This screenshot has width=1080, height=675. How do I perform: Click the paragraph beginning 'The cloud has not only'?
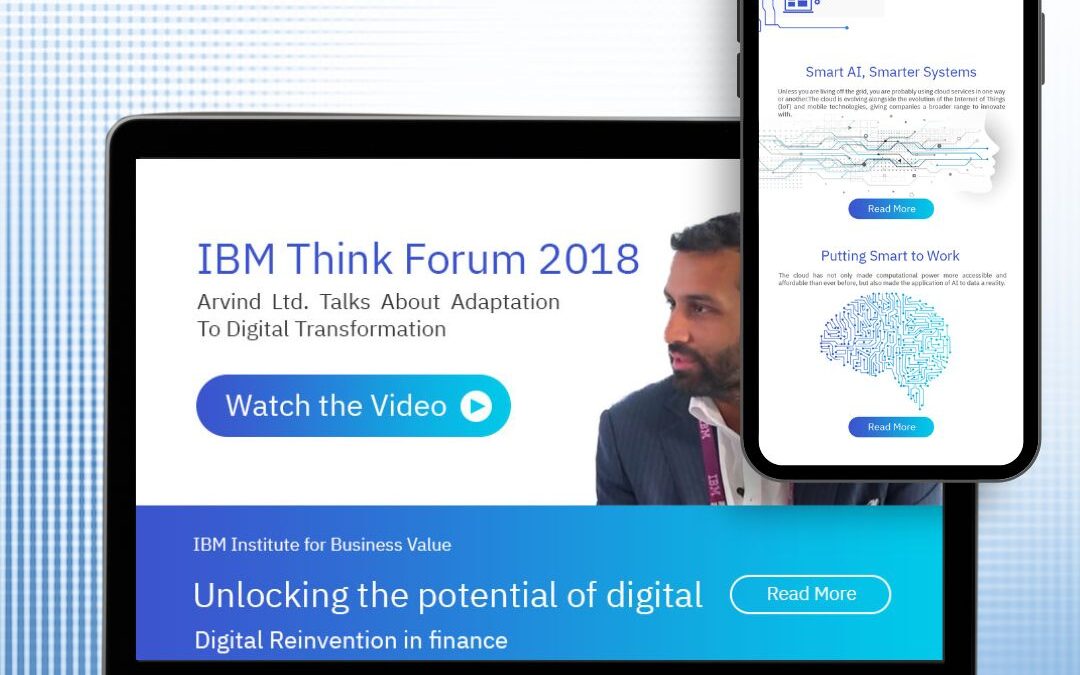pos(892,279)
